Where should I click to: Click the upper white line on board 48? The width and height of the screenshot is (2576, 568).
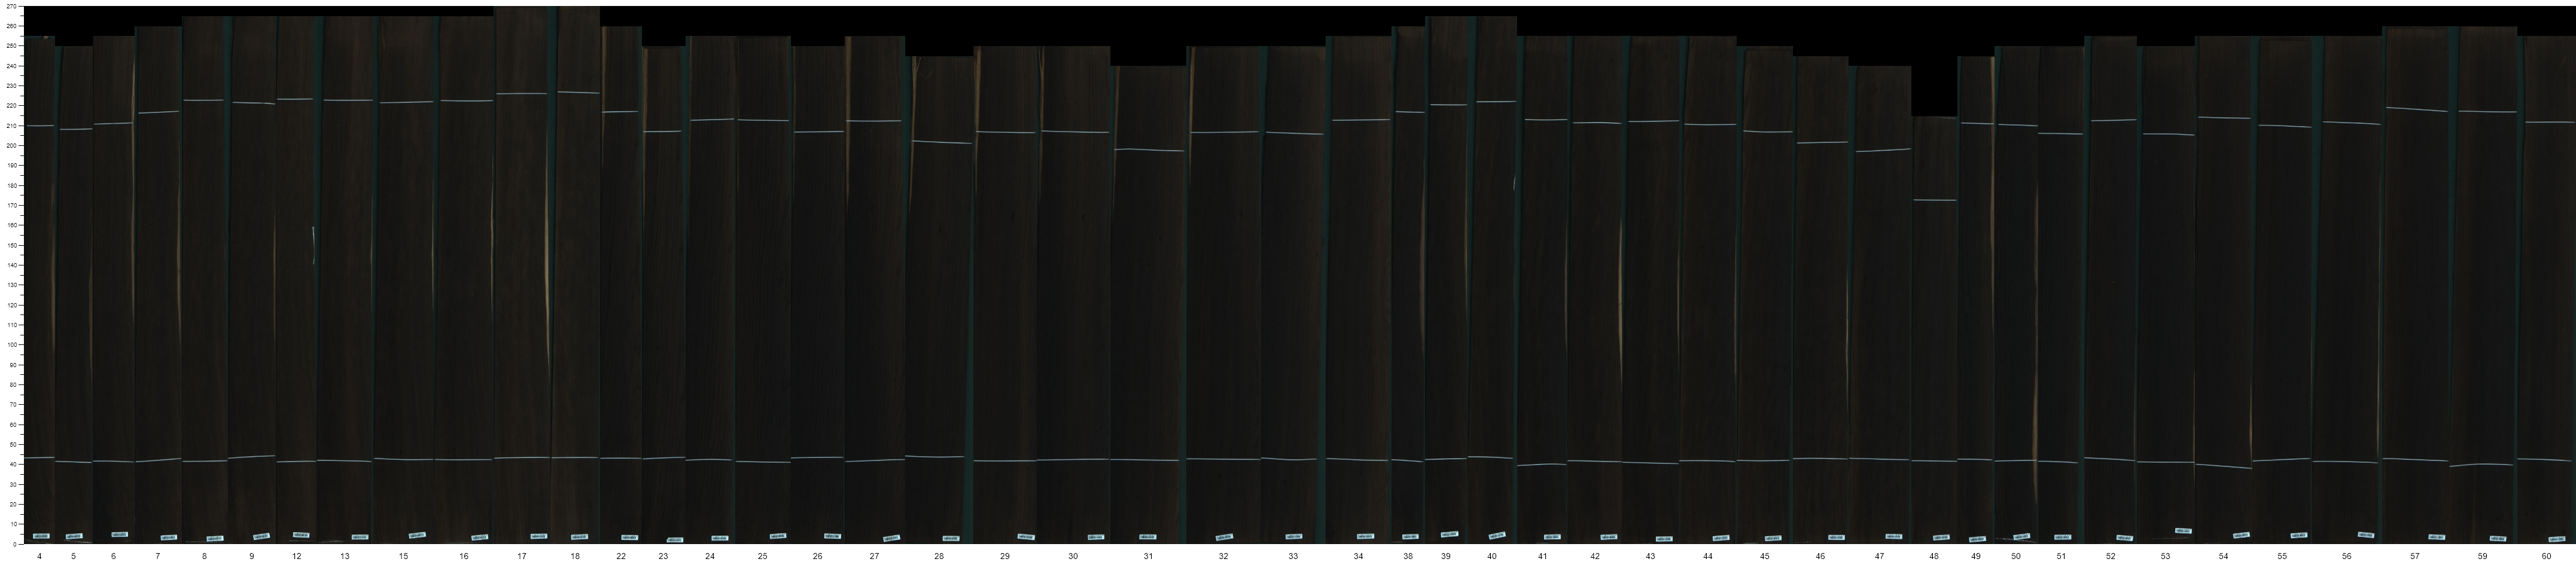click(1934, 201)
